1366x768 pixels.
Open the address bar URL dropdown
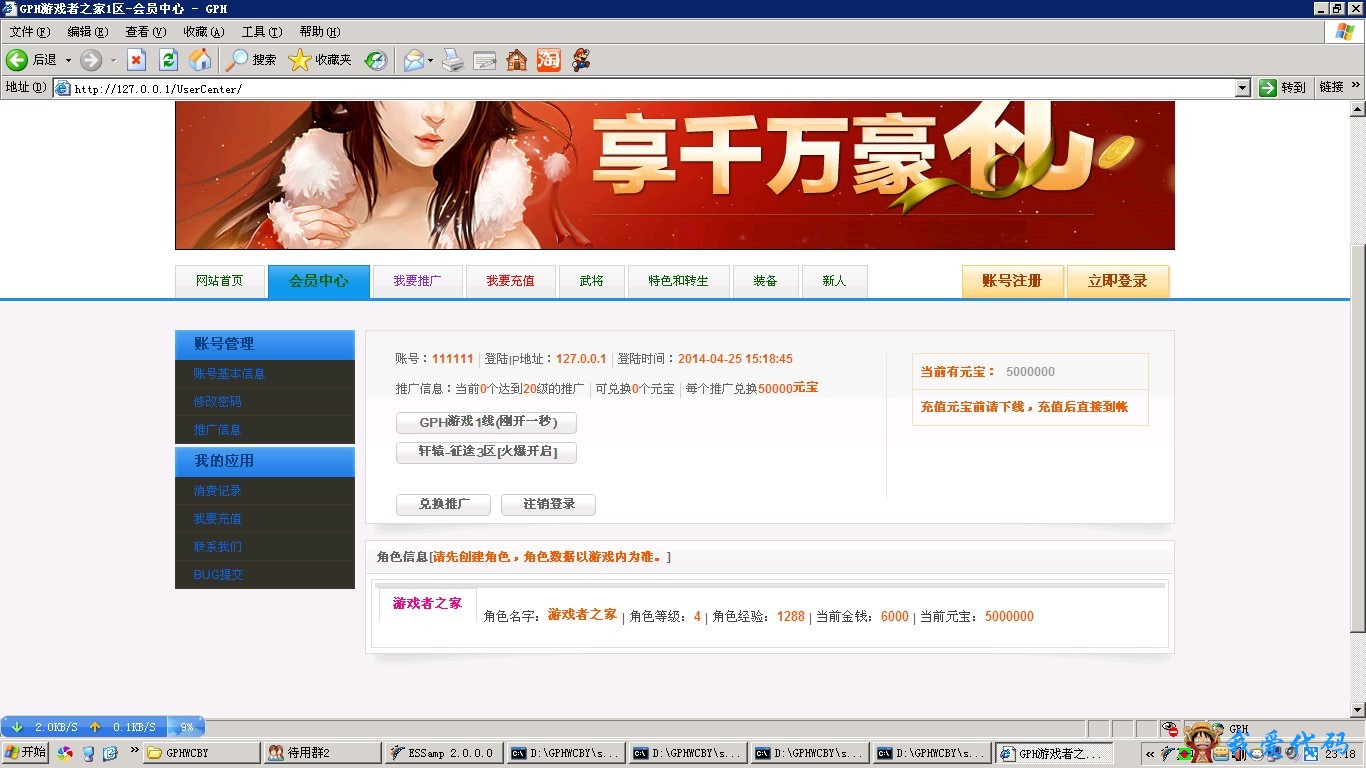(1243, 88)
